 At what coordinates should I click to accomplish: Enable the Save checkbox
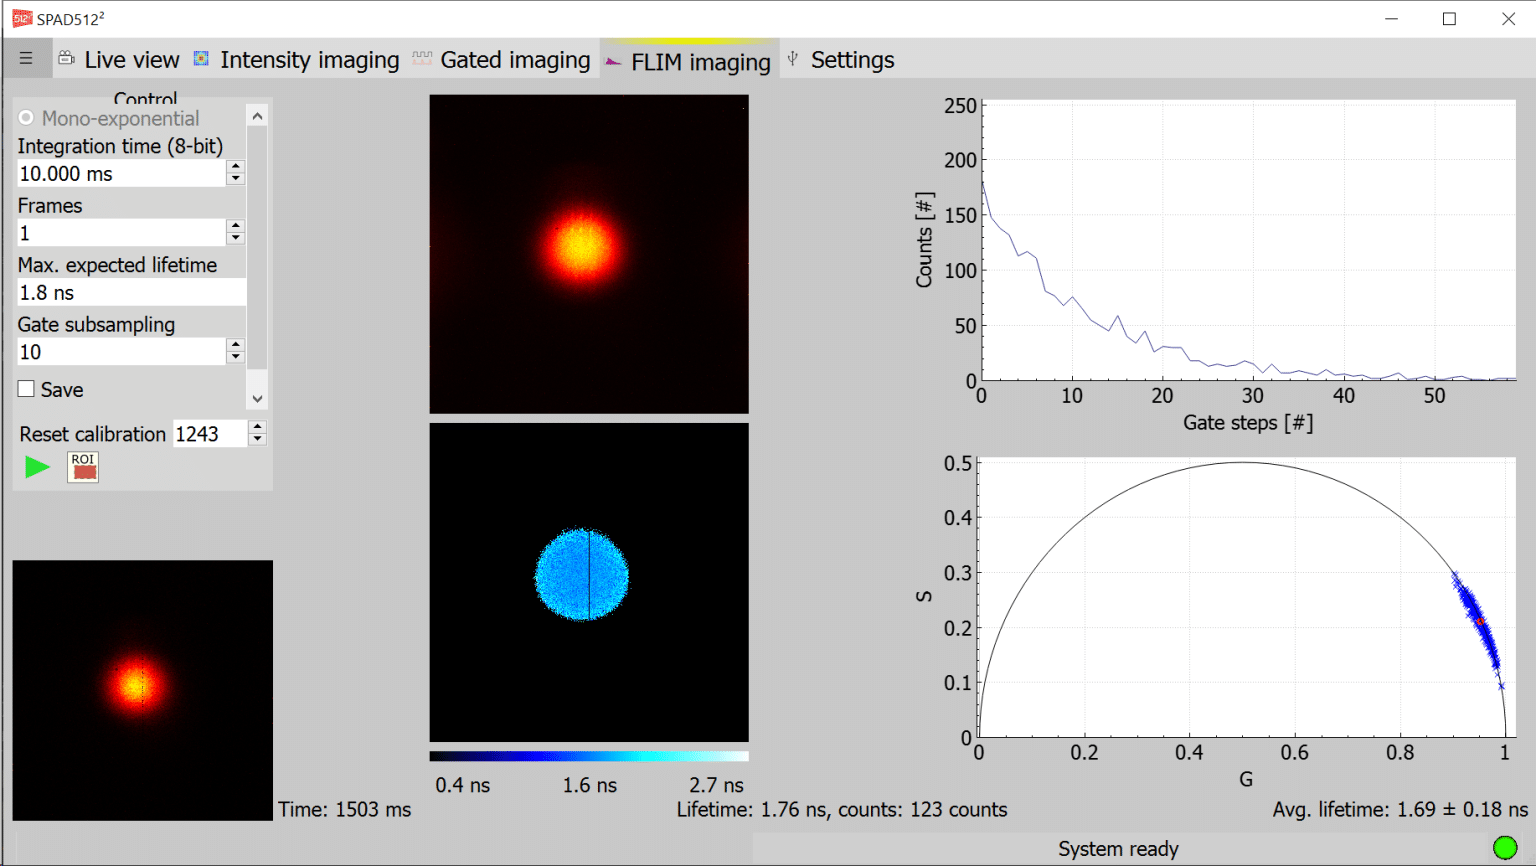pos(26,389)
